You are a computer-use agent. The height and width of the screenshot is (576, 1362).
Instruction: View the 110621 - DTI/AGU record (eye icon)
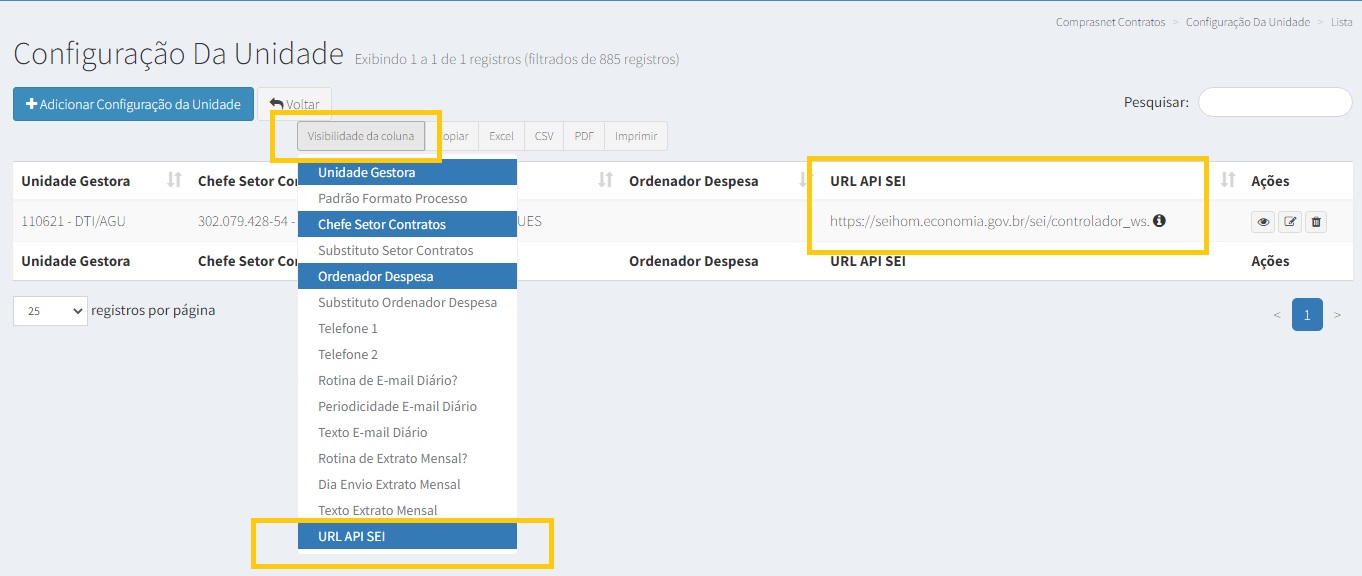click(1263, 222)
